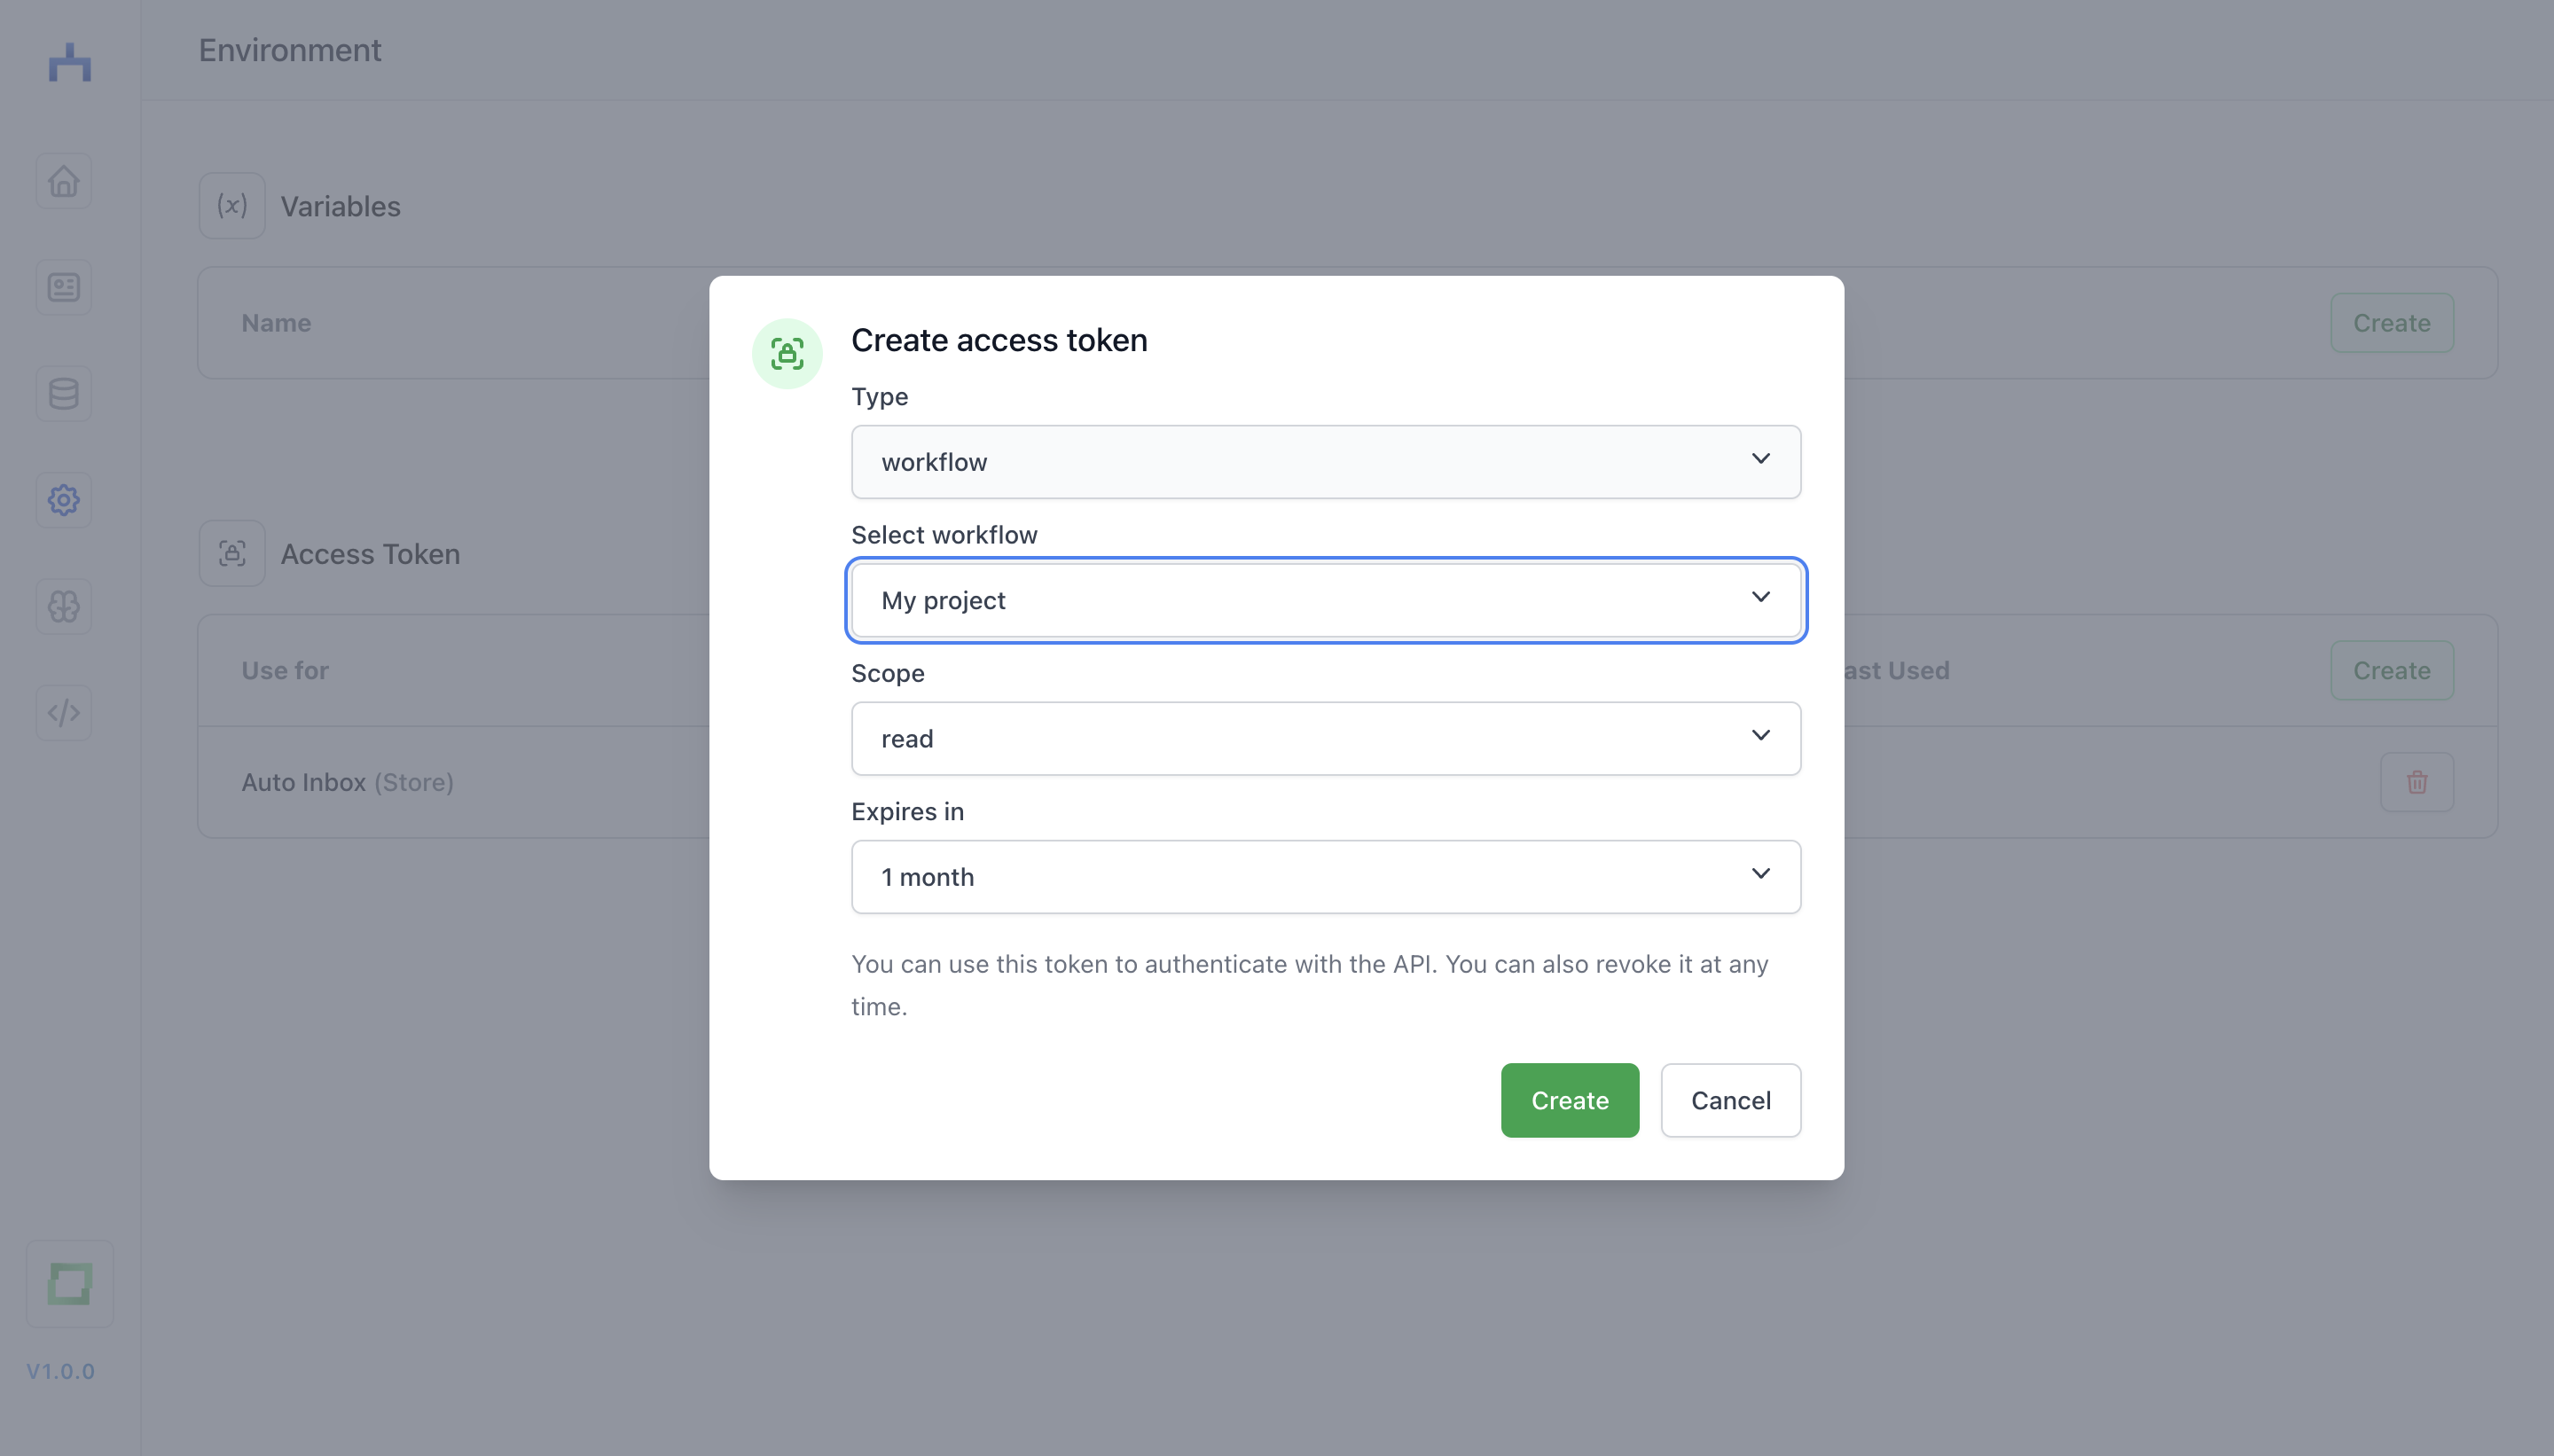Select the Auto Inbox (Store) token row
This screenshot has height=1456, width=2554.
point(1347,782)
